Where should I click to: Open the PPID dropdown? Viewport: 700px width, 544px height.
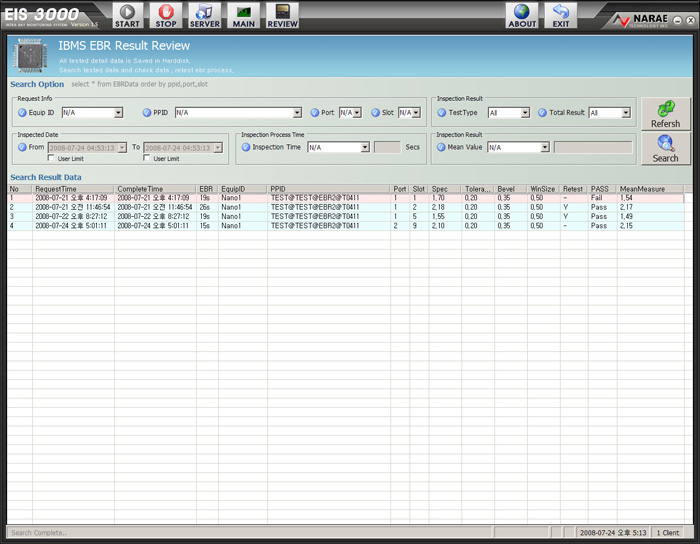[297, 113]
